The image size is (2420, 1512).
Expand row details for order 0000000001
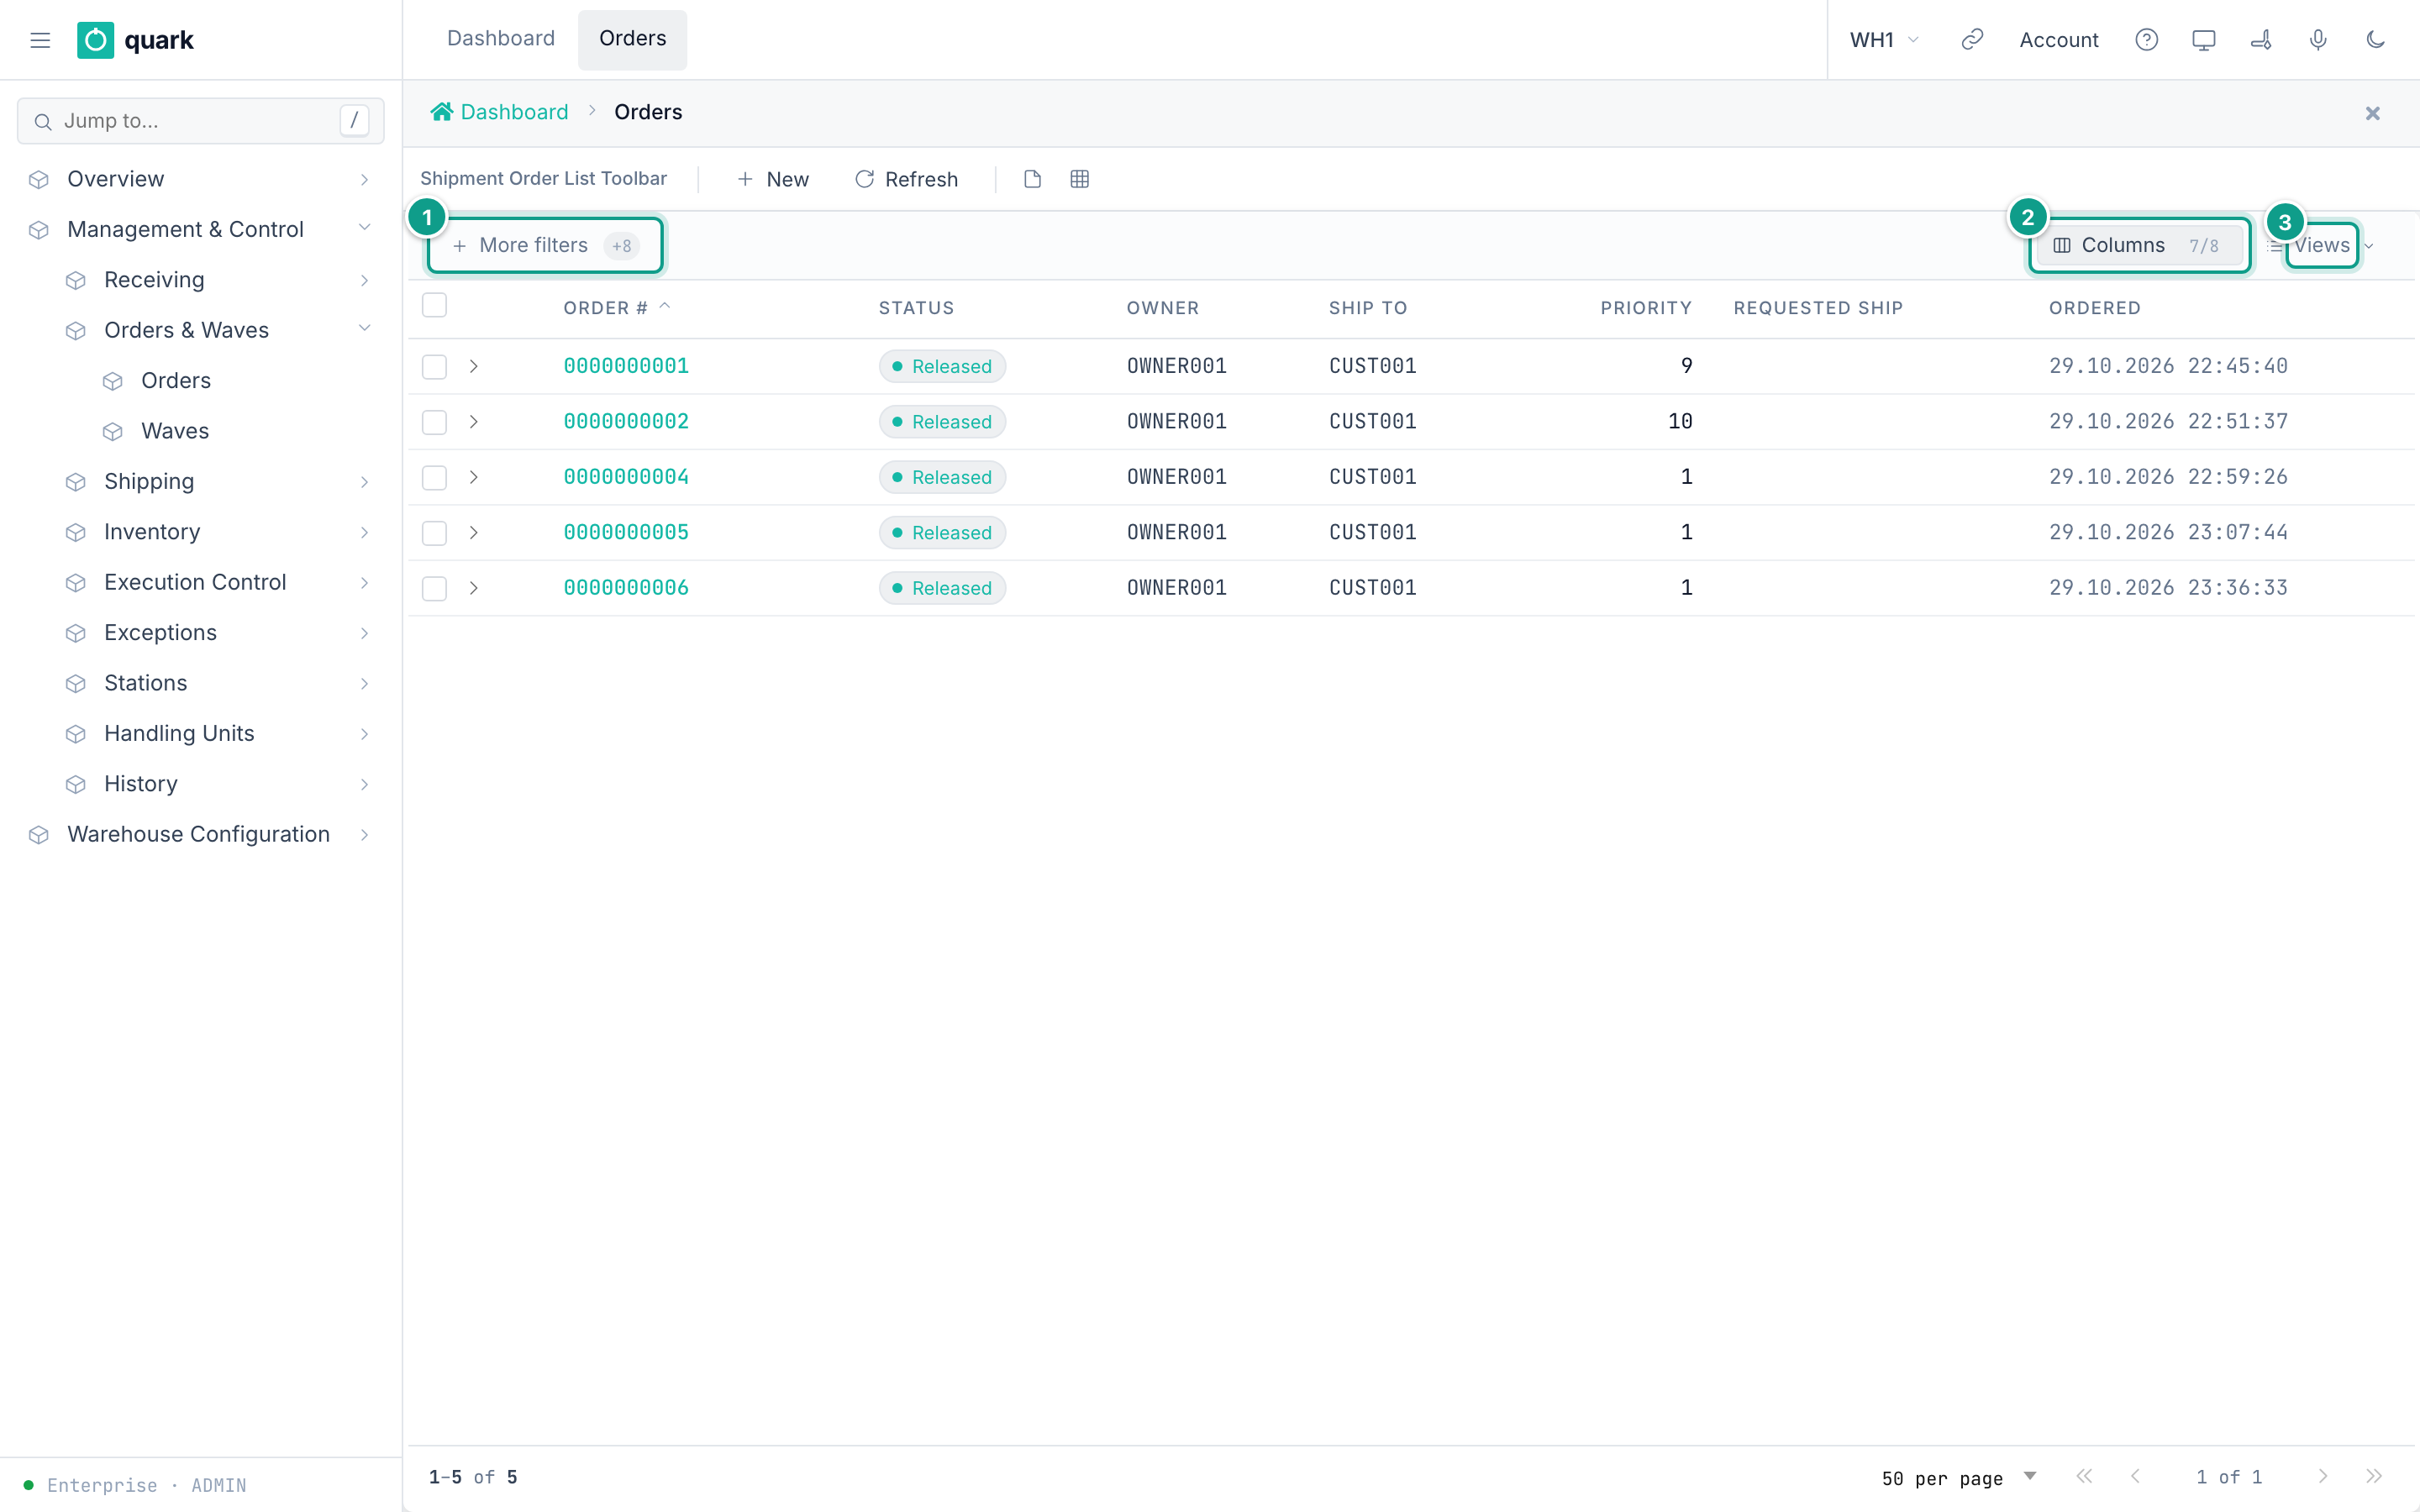click(x=474, y=367)
